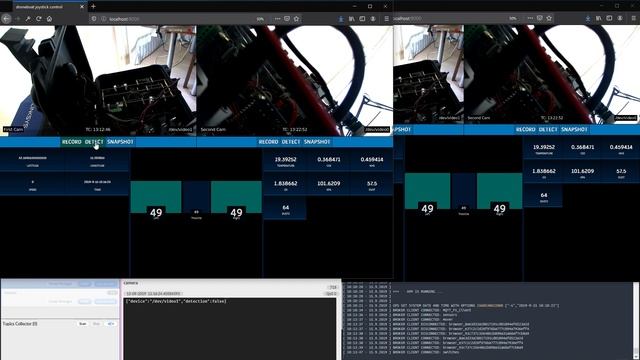
Task: Open Pocket save icon in right browser
Action: coord(540,19)
